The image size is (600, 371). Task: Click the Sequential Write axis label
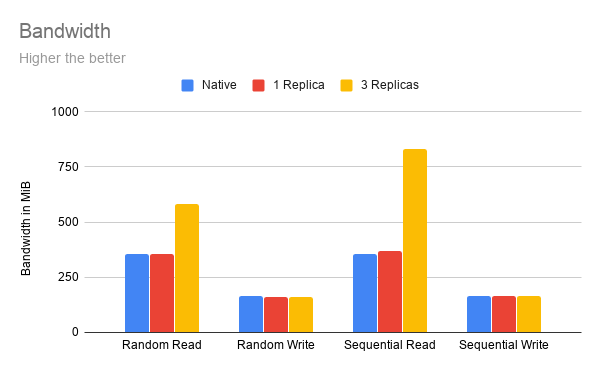click(504, 345)
